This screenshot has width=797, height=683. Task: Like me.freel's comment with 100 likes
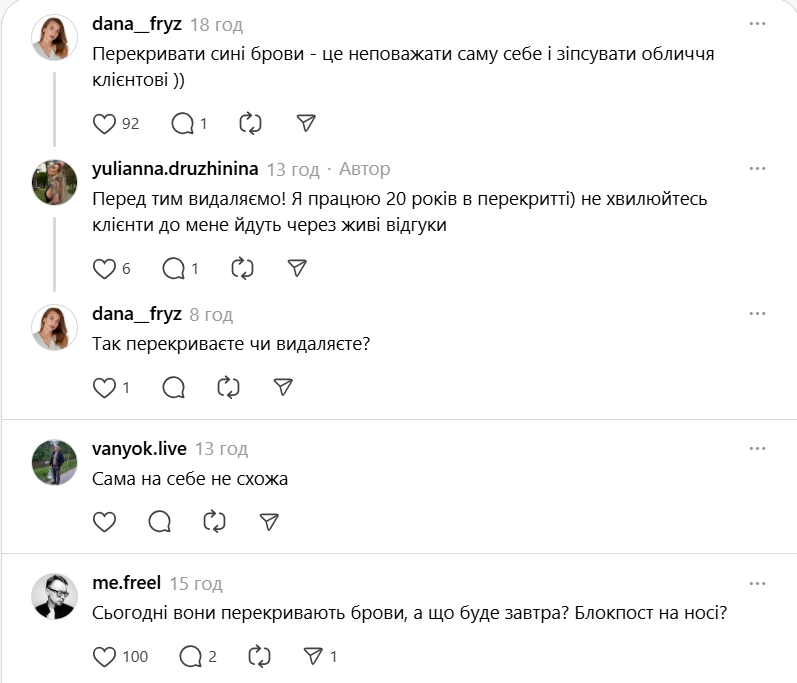[104, 656]
